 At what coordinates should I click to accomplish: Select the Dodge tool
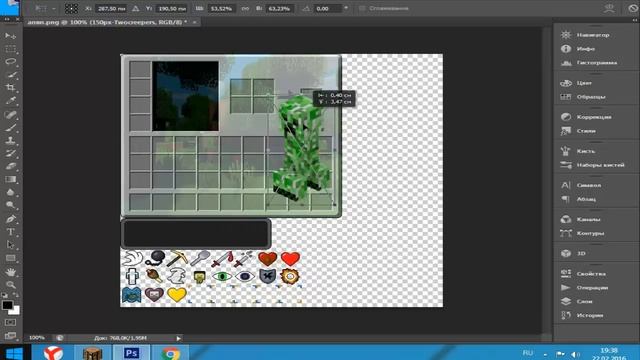click(x=10, y=205)
